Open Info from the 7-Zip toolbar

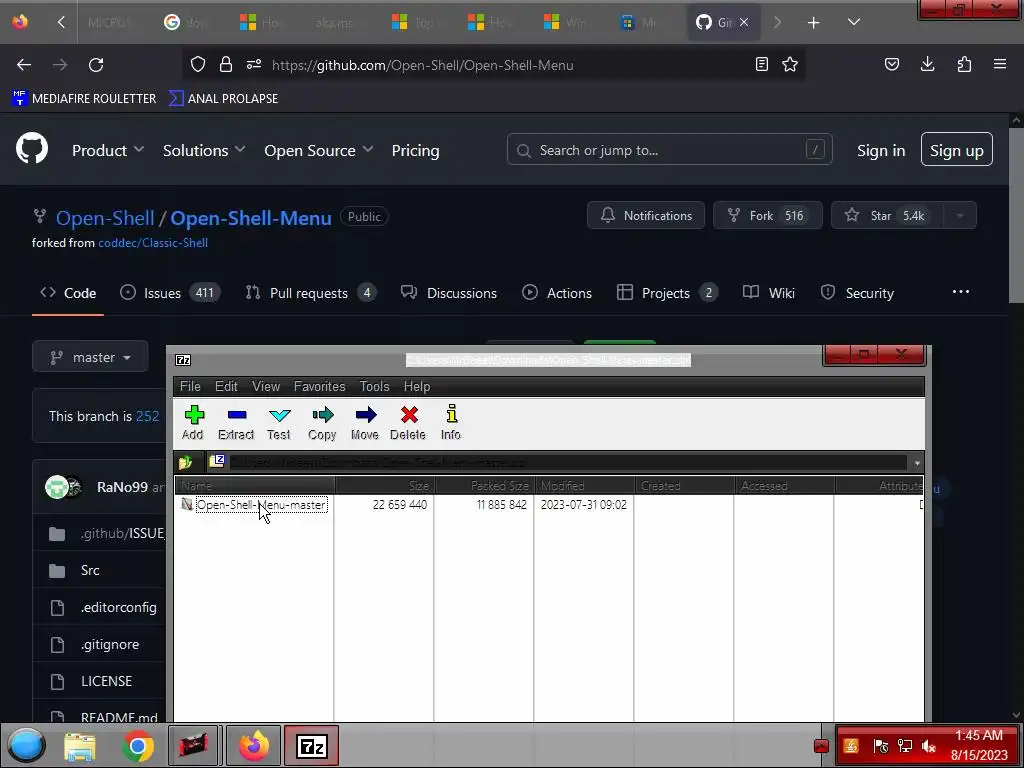point(451,423)
